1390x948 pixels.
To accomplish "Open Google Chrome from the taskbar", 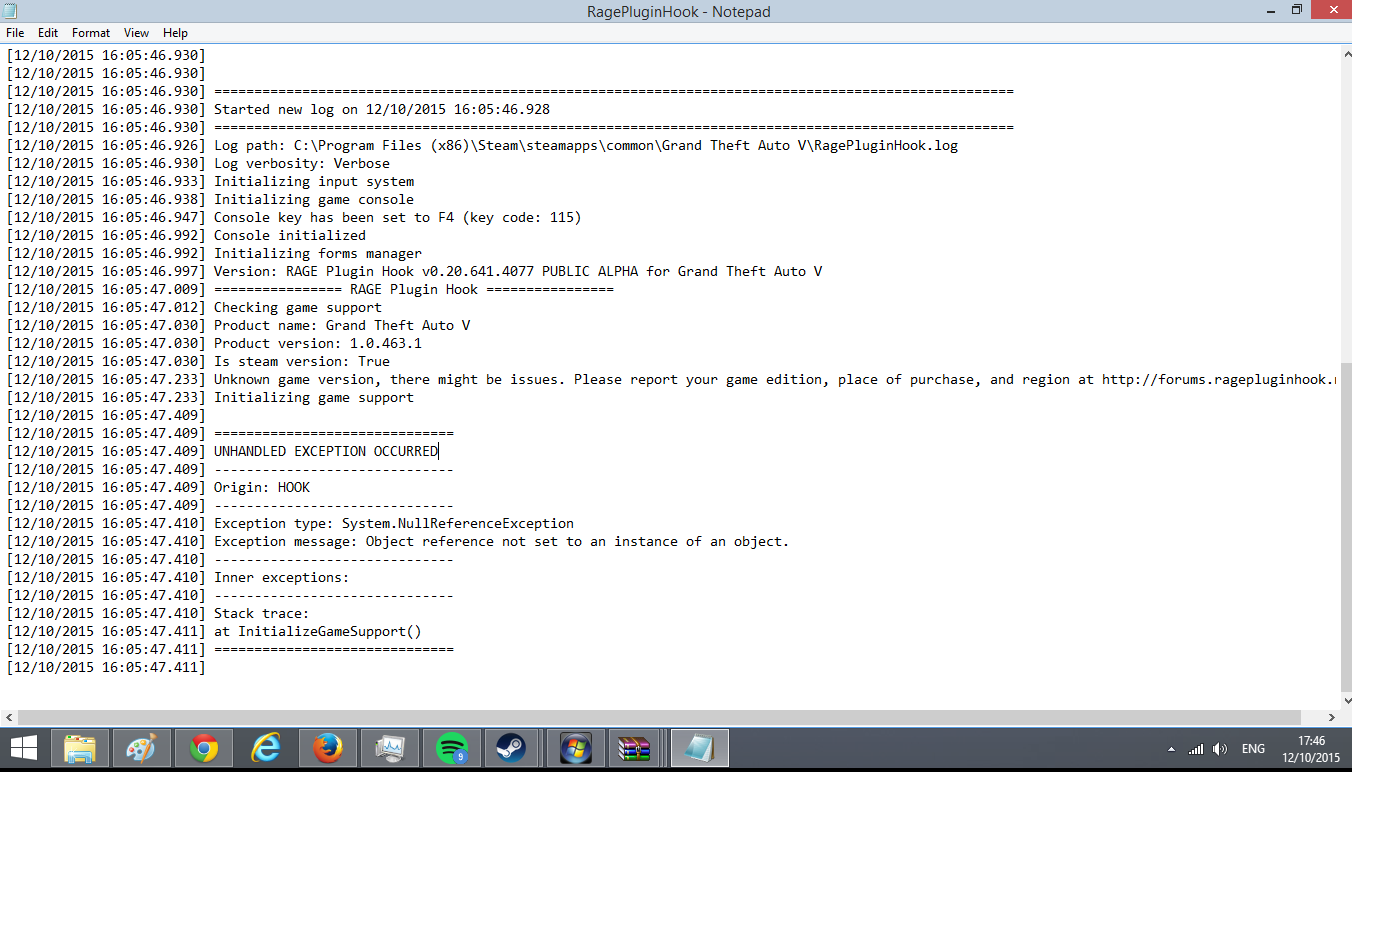I will pyautogui.click(x=204, y=748).
